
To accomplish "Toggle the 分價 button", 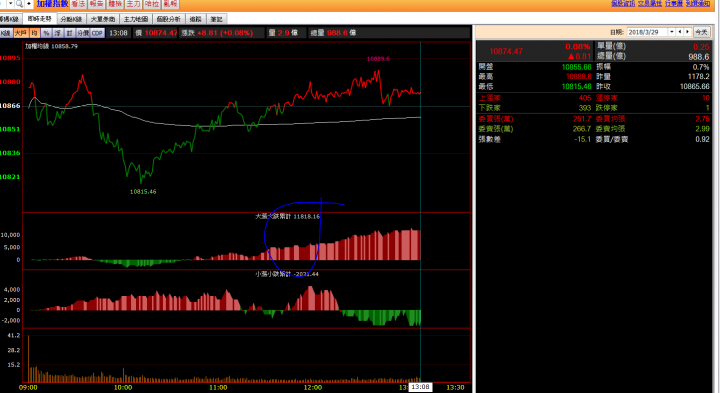I will click(x=83, y=33).
